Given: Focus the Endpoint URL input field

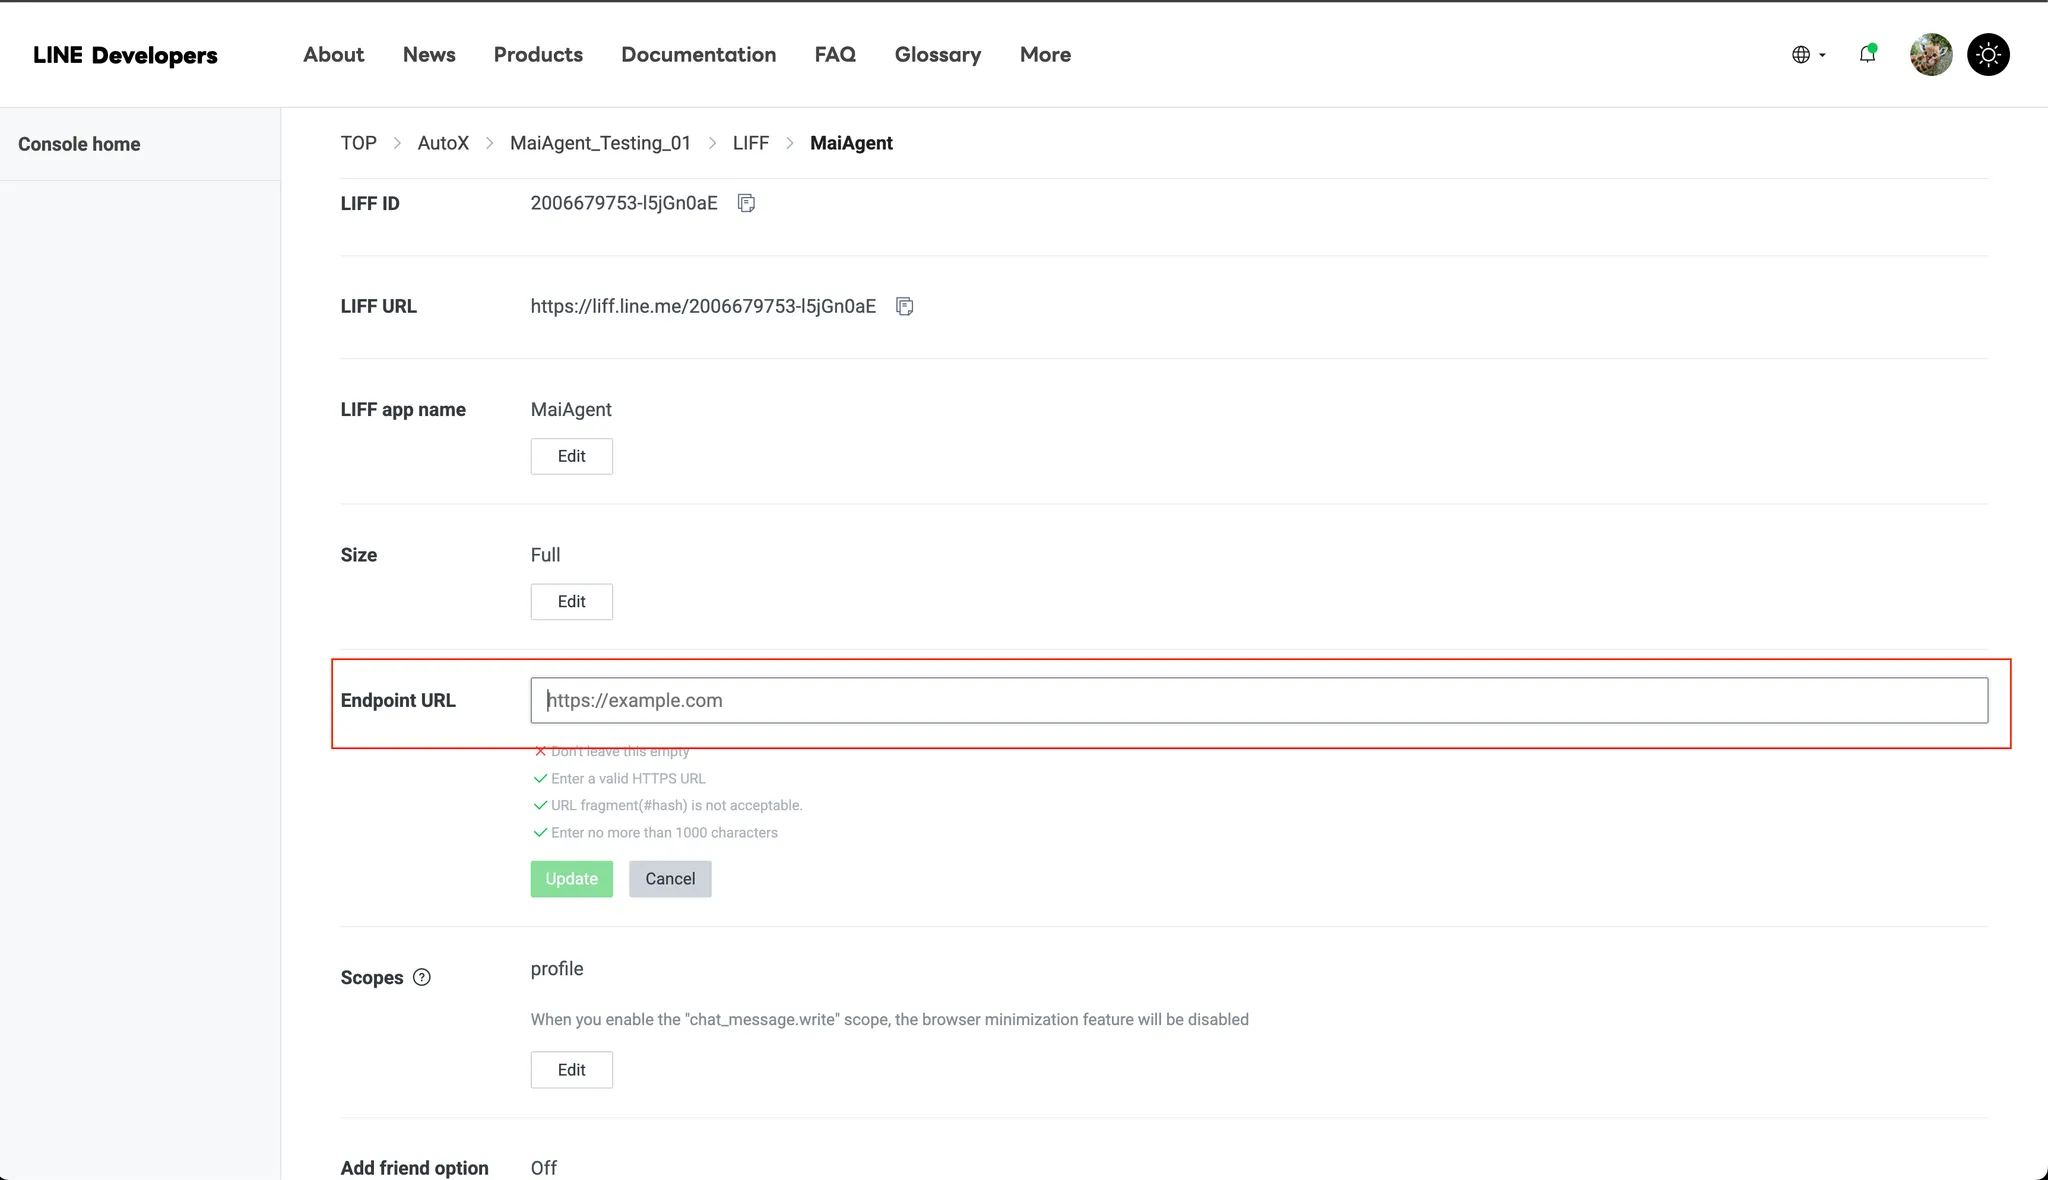Looking at the screenshot, I should [x=1258, y=700].
